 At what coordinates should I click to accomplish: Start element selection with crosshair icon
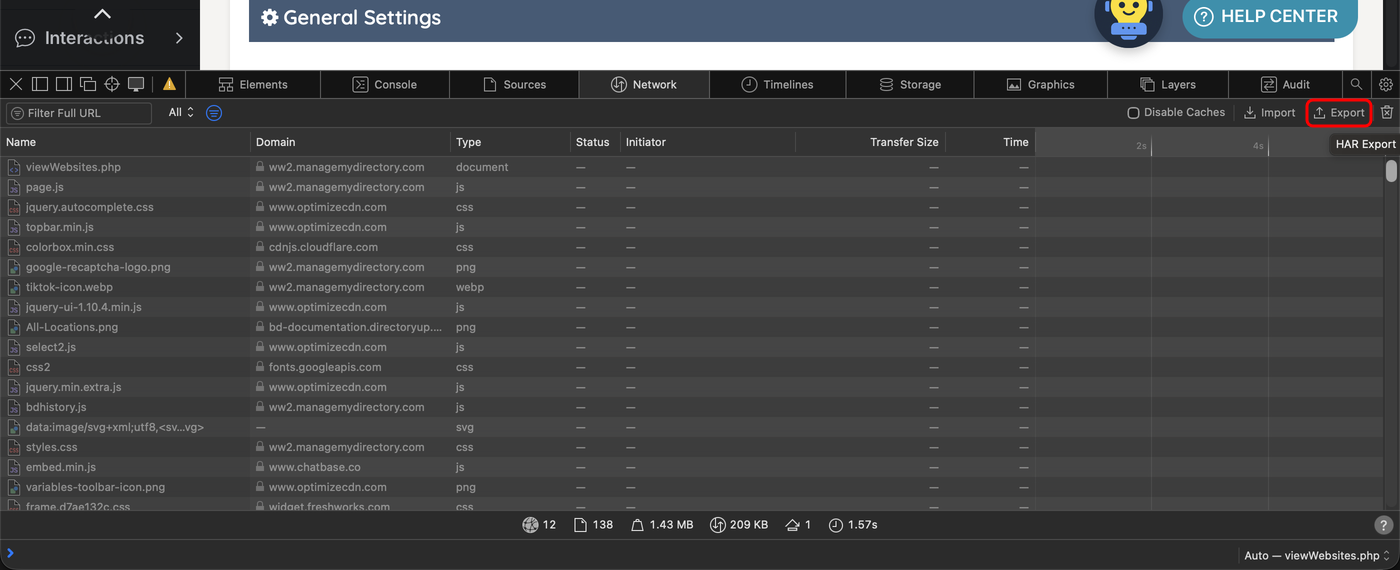(x=112, y=84)
